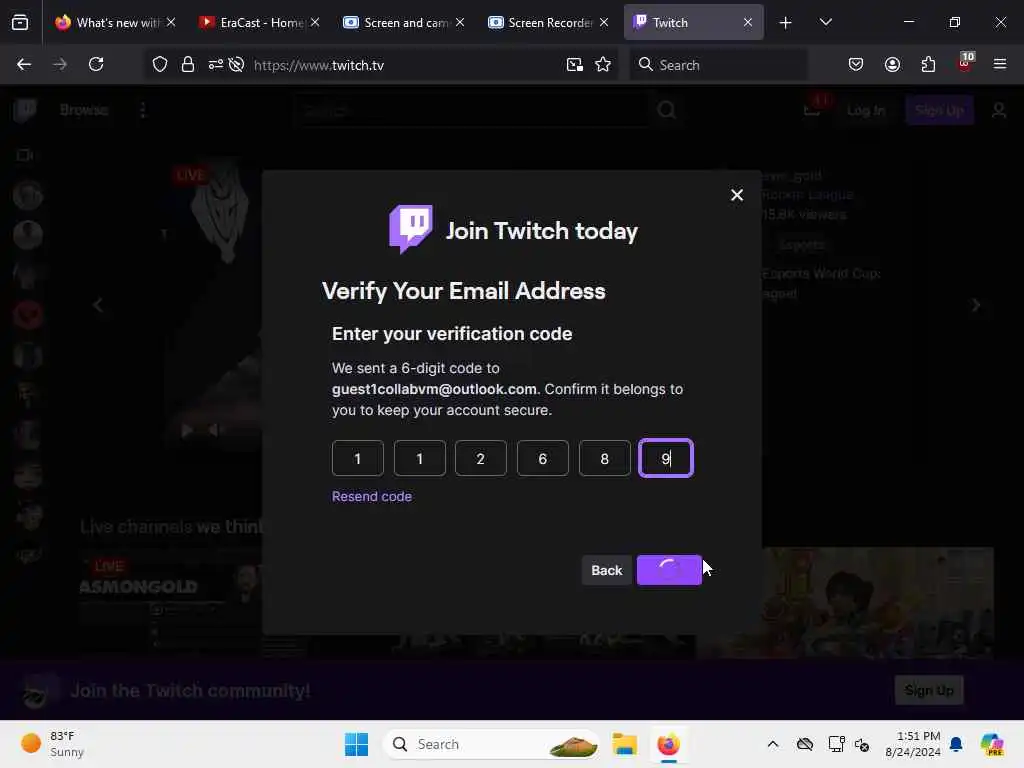This screenshot has width=1024, height=768.
Task: Click the Twitch home logo in navbar
Action: pos(25,110)
